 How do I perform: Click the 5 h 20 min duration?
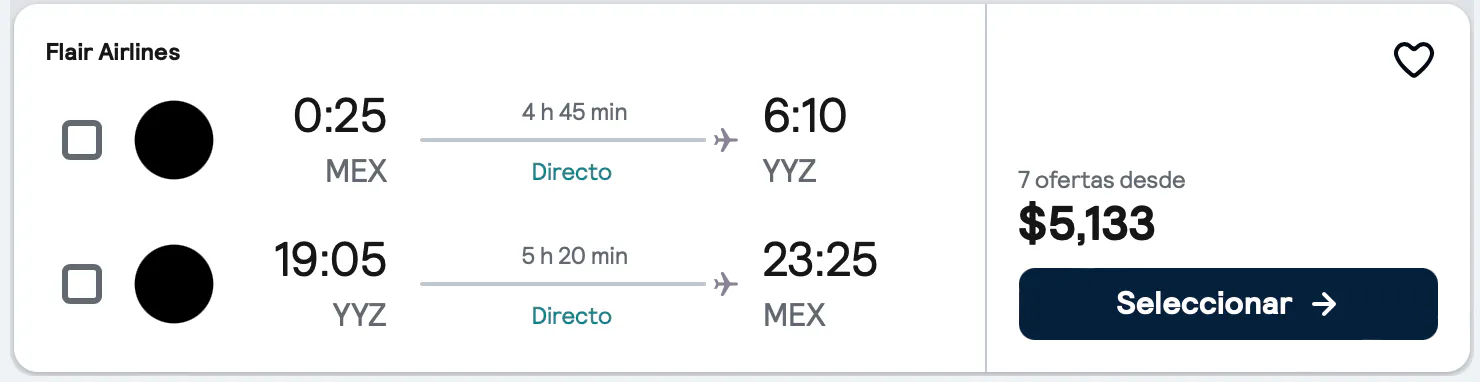pos(575,256)
